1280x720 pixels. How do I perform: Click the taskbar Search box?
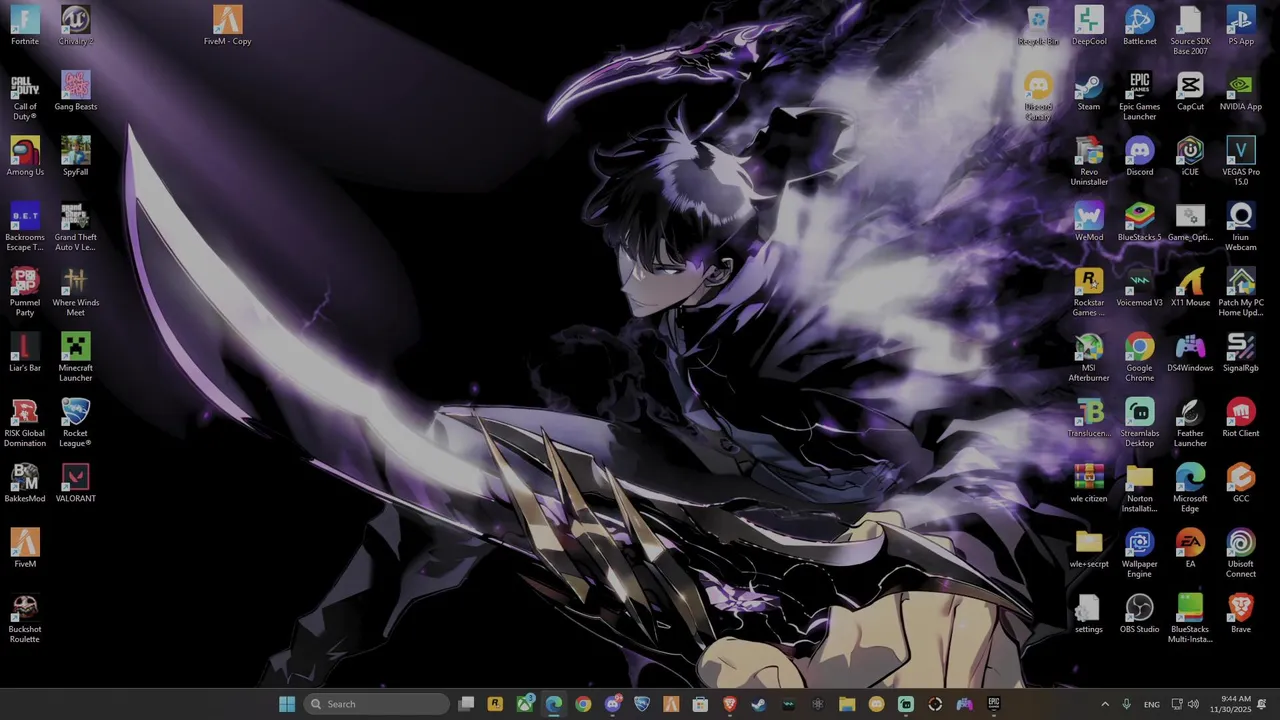(377, 704)
